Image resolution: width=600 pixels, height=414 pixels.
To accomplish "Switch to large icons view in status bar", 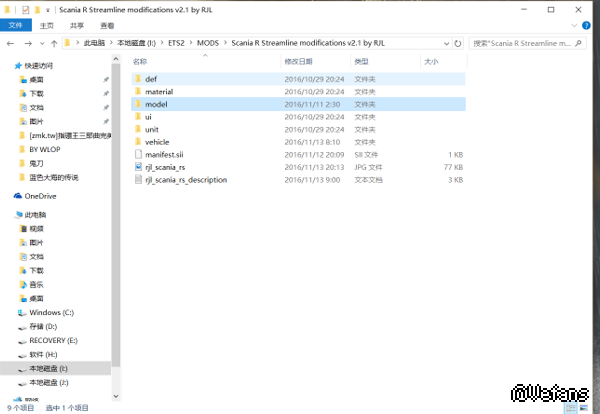I will (584, 408).
